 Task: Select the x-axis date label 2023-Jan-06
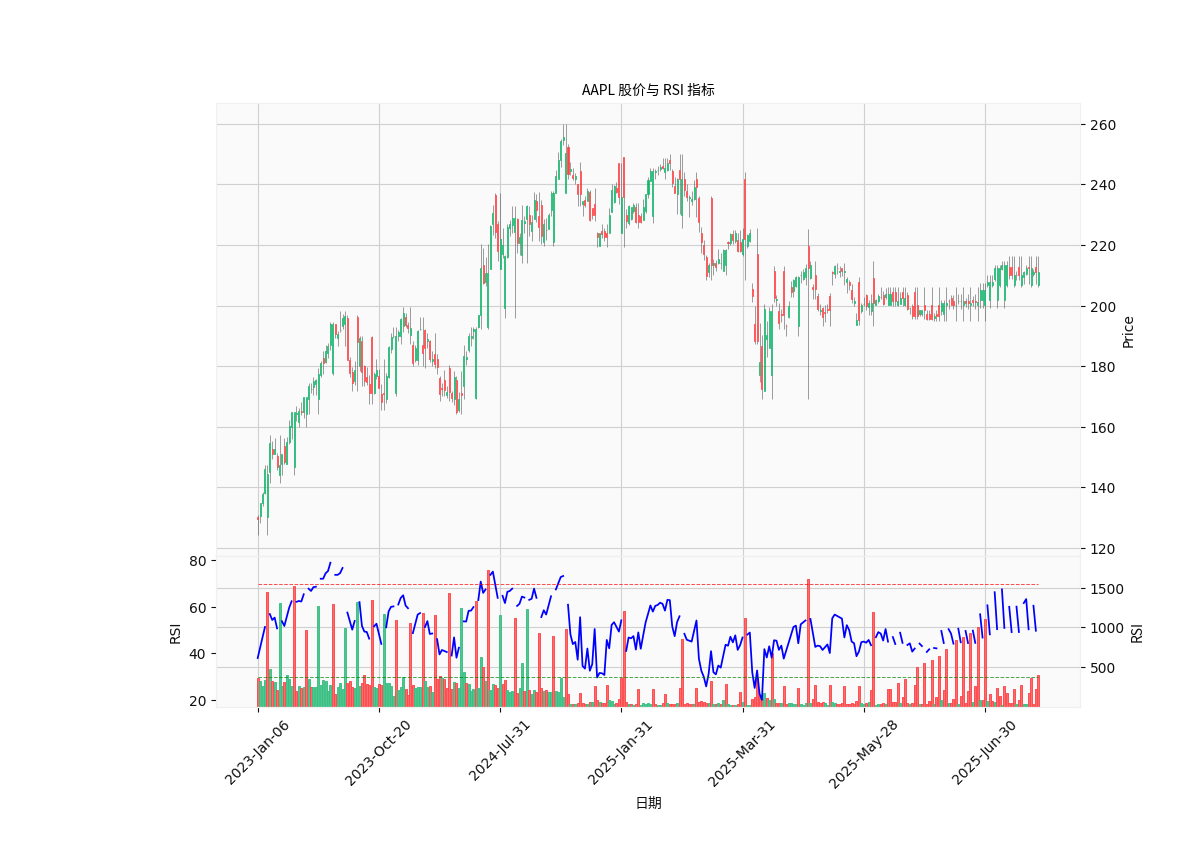coord(256,752)
